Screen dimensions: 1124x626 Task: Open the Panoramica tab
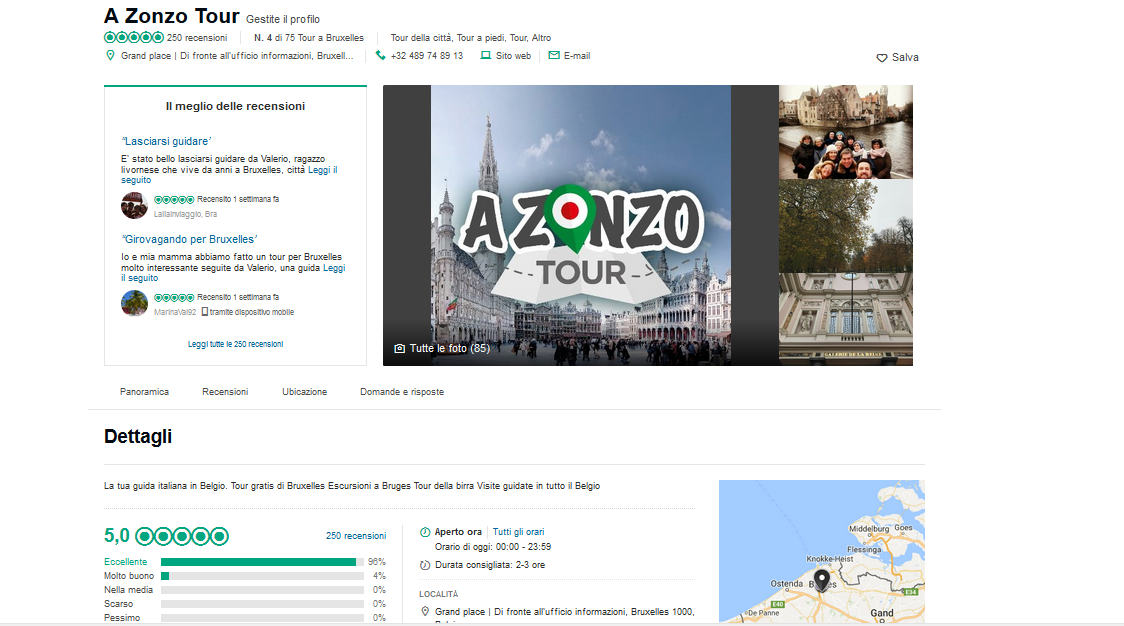tap(144, 392)
